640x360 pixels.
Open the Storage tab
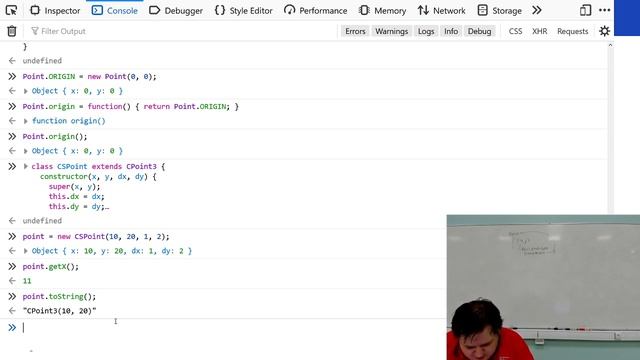point(499,11)
